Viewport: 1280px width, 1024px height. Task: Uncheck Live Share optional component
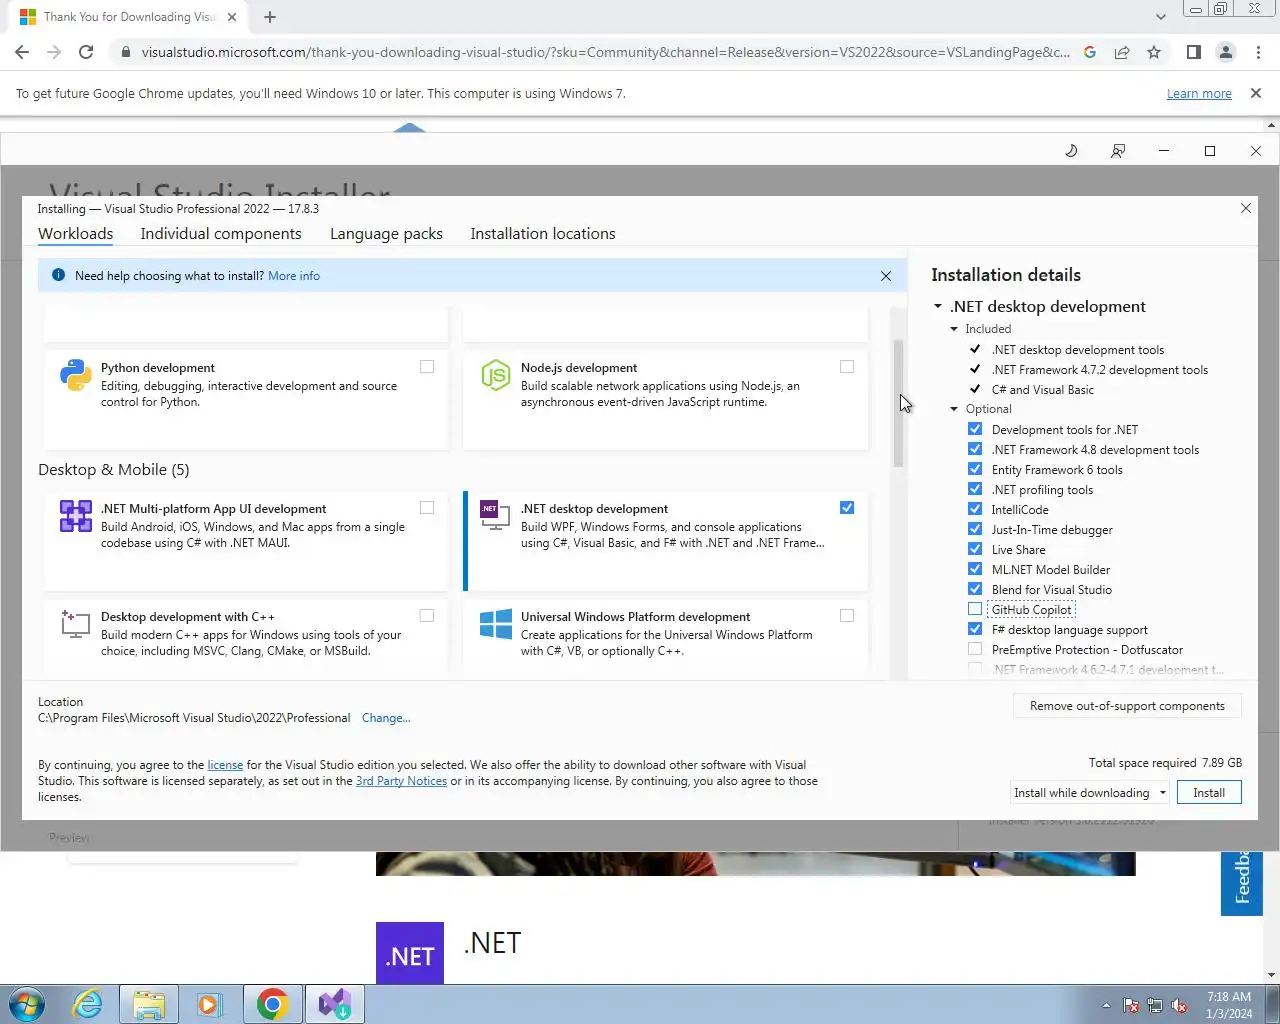point(975,549)
